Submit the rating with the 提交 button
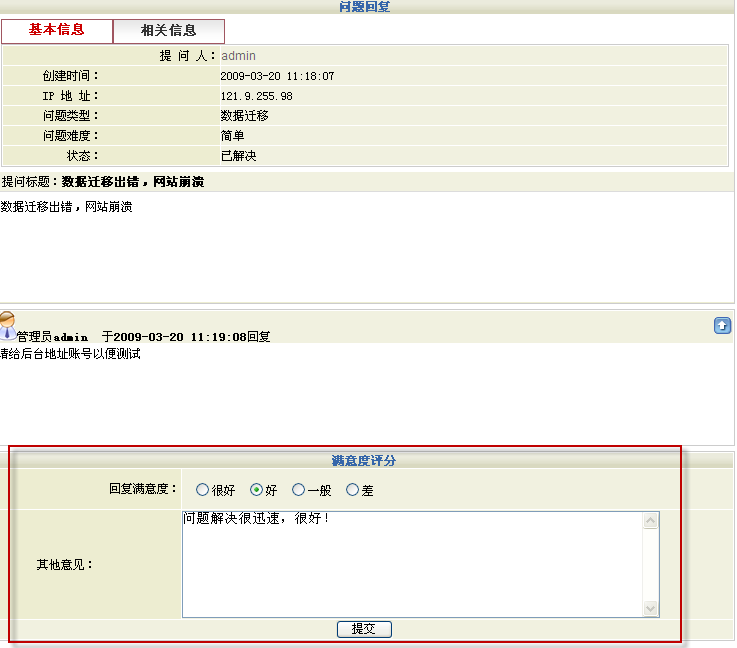 [x=364, y=629]
